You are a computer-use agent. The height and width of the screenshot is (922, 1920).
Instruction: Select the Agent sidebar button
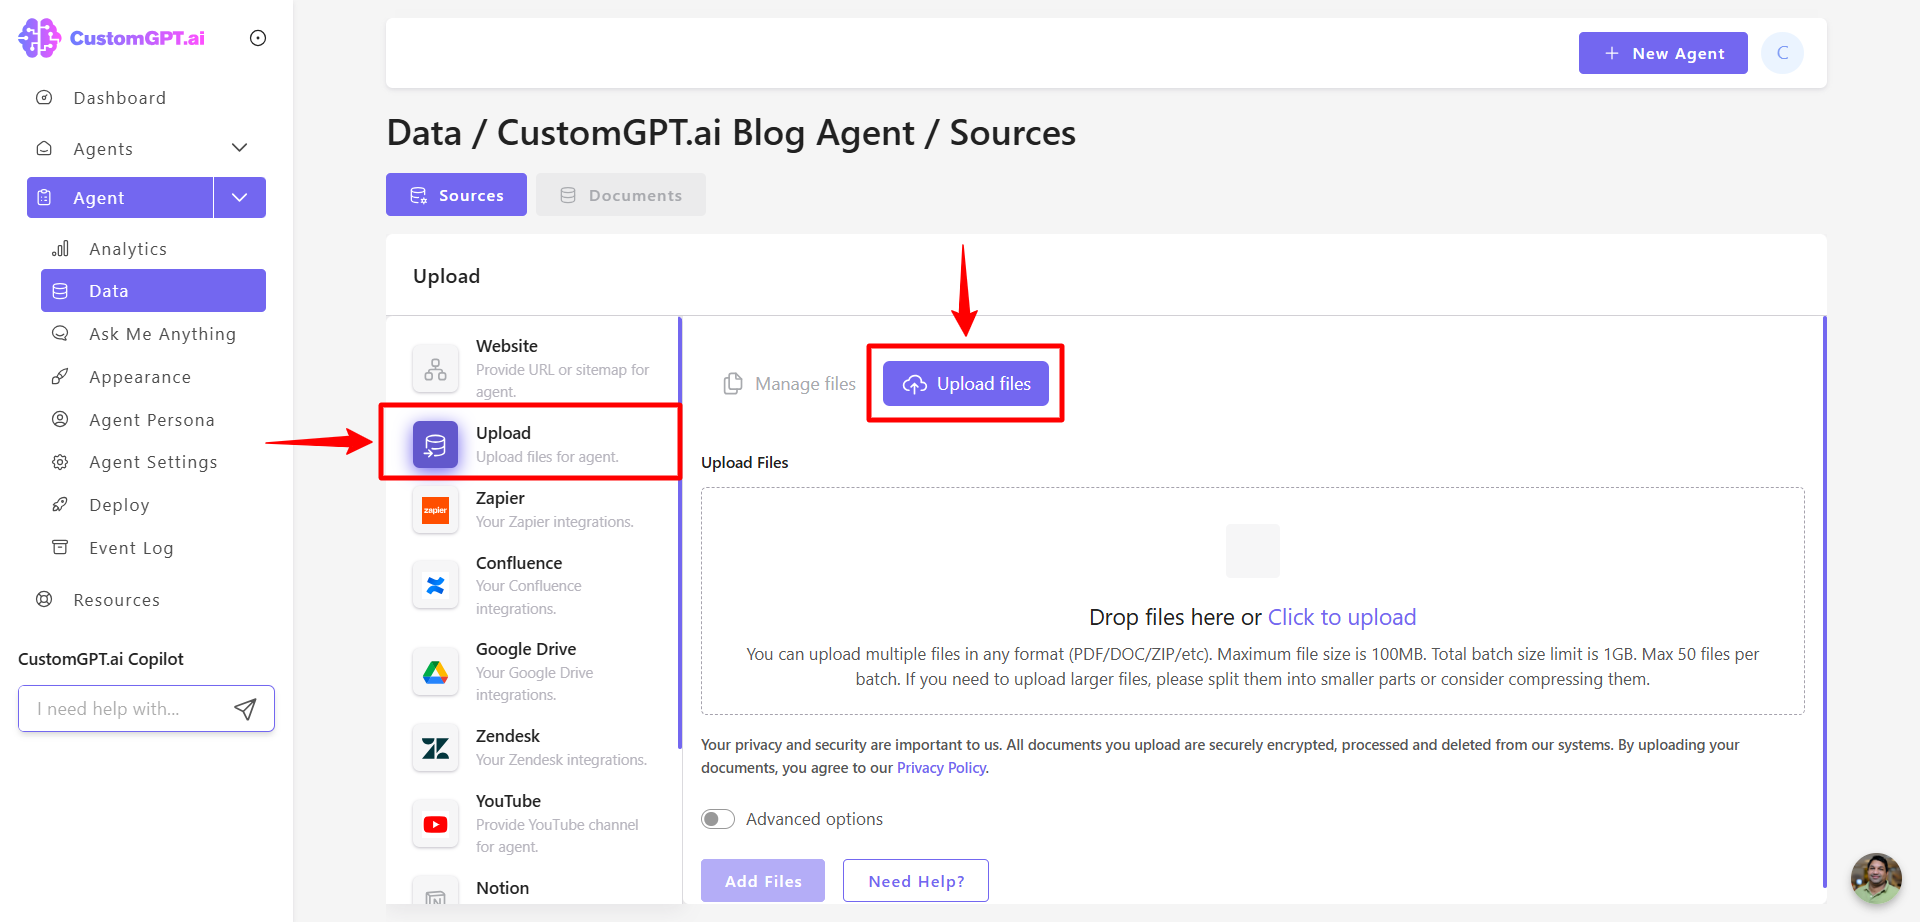click(x=120, y=197)
